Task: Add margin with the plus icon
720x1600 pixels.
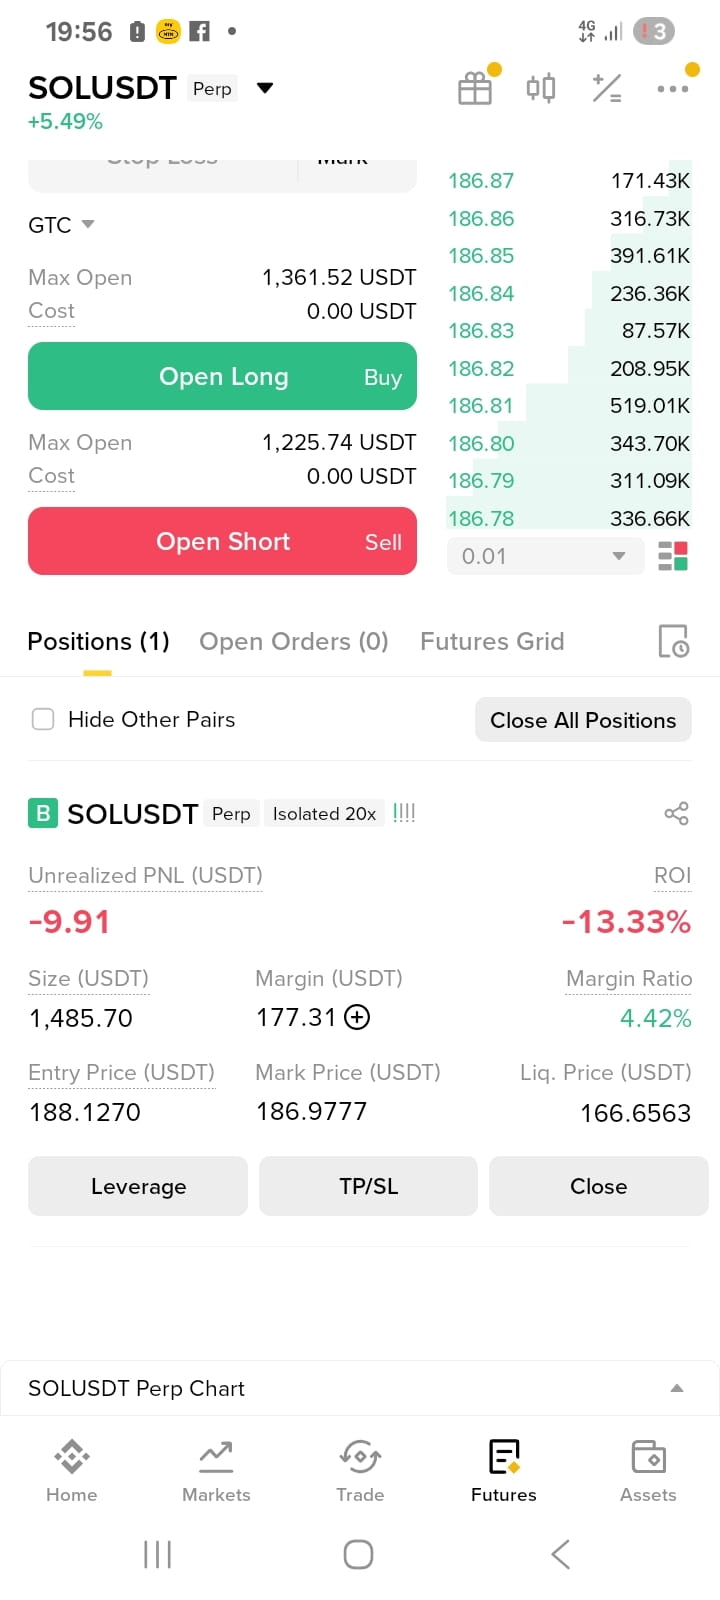Action: pos(357,1017)
